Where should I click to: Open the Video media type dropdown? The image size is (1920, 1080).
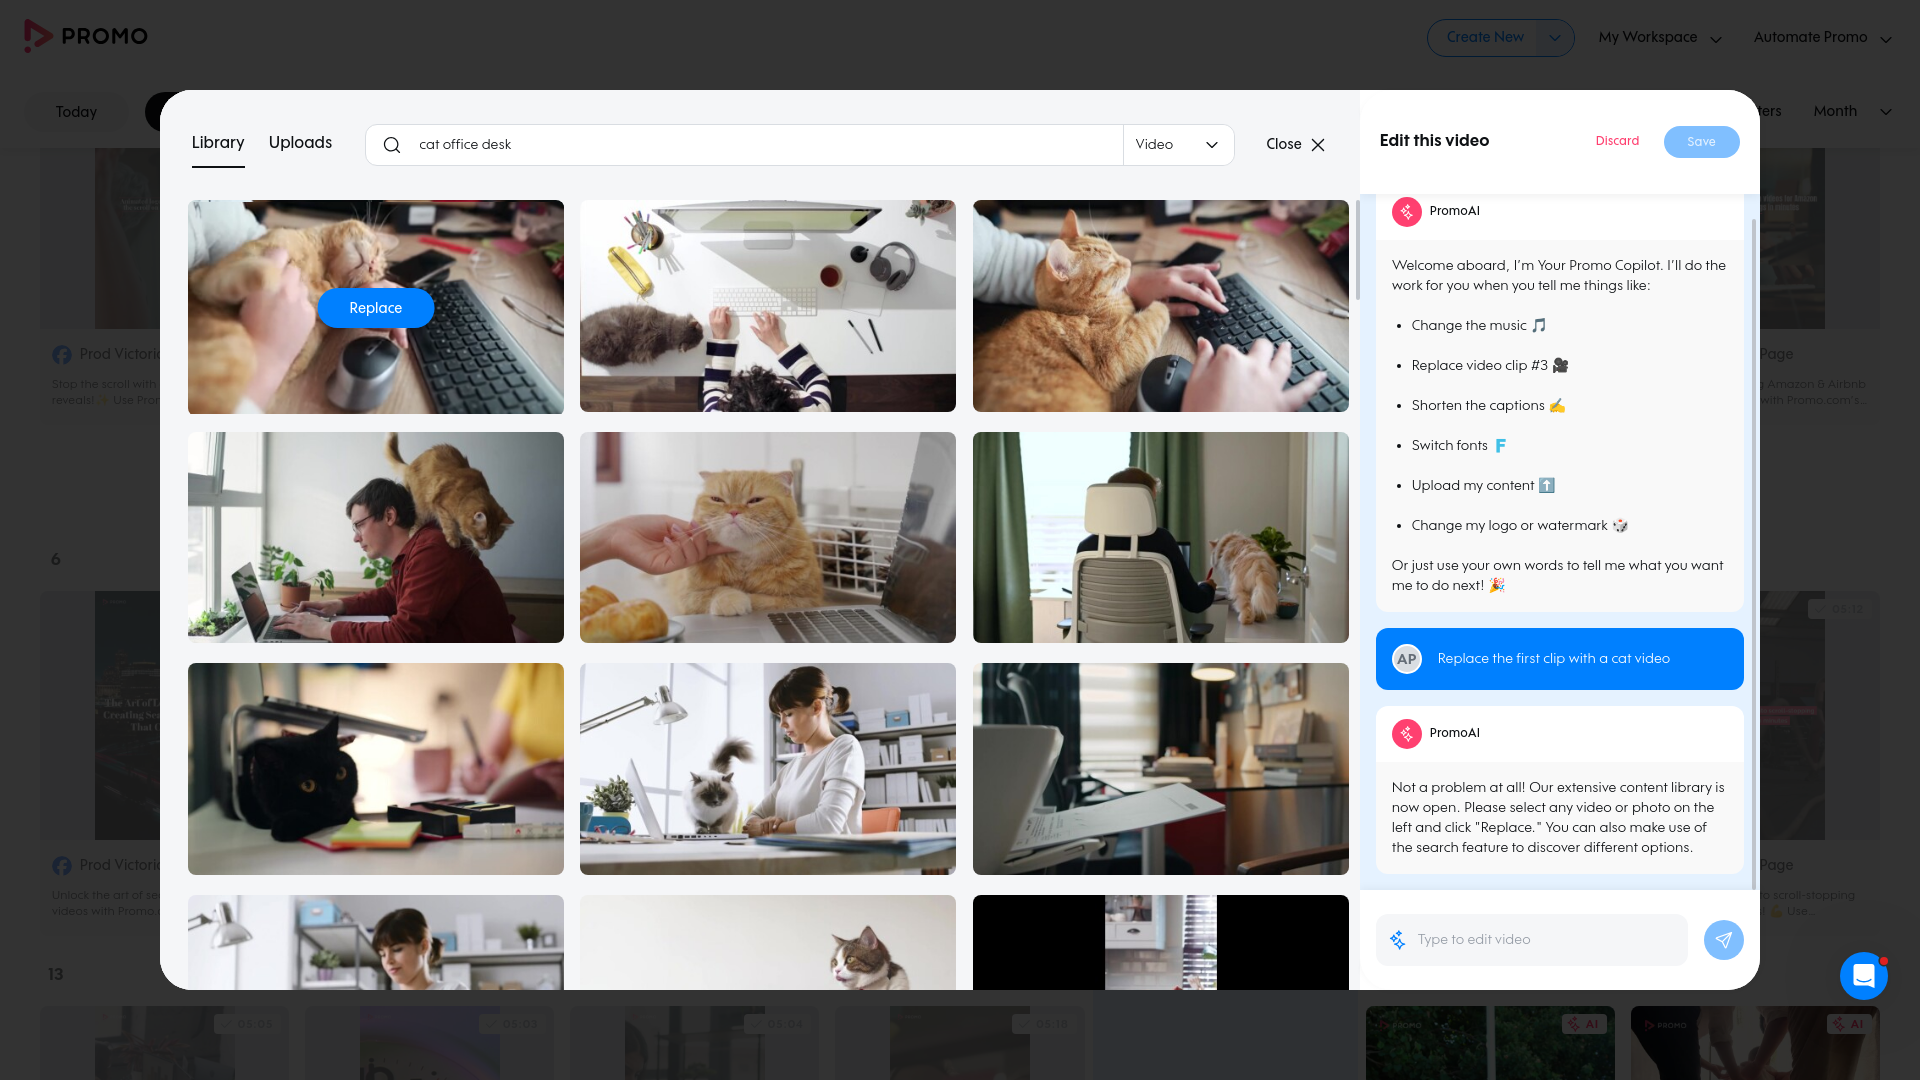[x=1178, y=145]
